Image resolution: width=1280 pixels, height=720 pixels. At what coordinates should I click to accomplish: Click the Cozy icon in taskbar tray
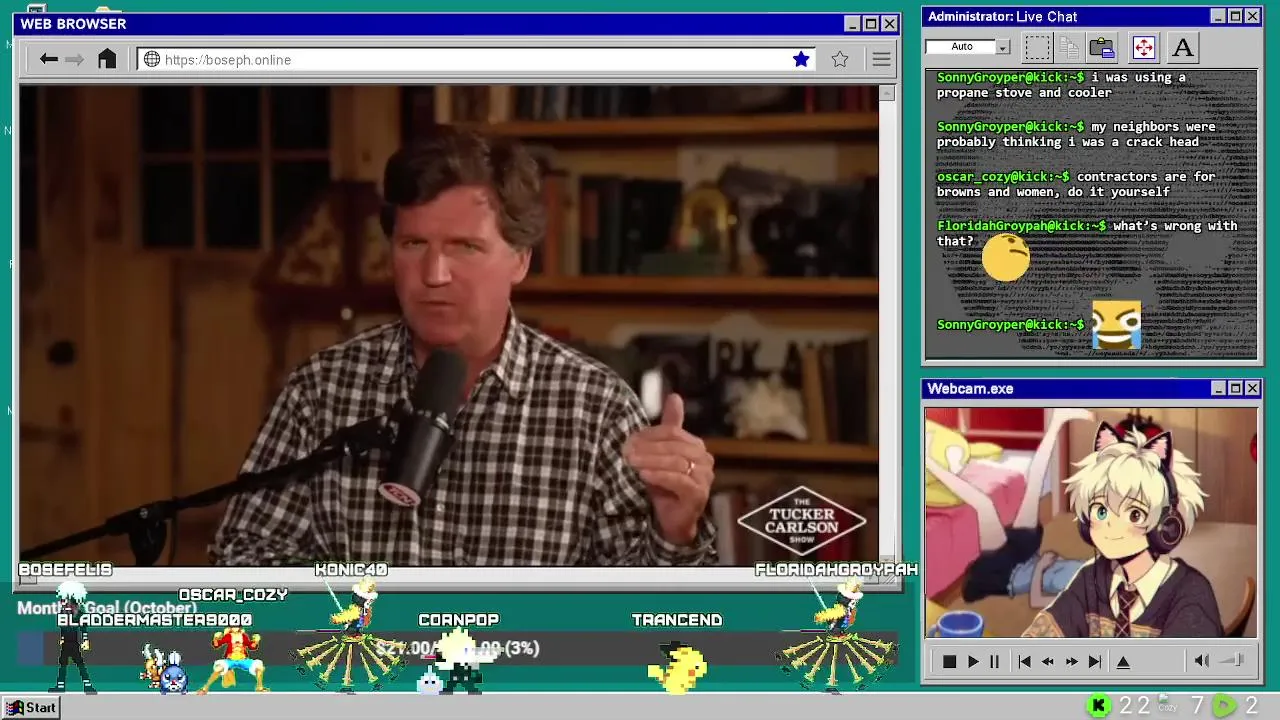[1167, 705]
